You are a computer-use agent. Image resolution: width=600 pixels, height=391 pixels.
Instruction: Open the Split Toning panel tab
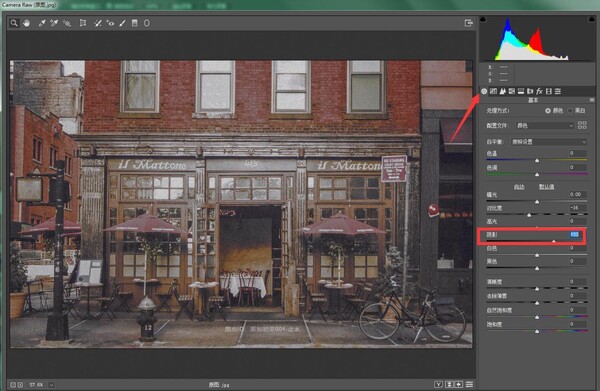521,91
